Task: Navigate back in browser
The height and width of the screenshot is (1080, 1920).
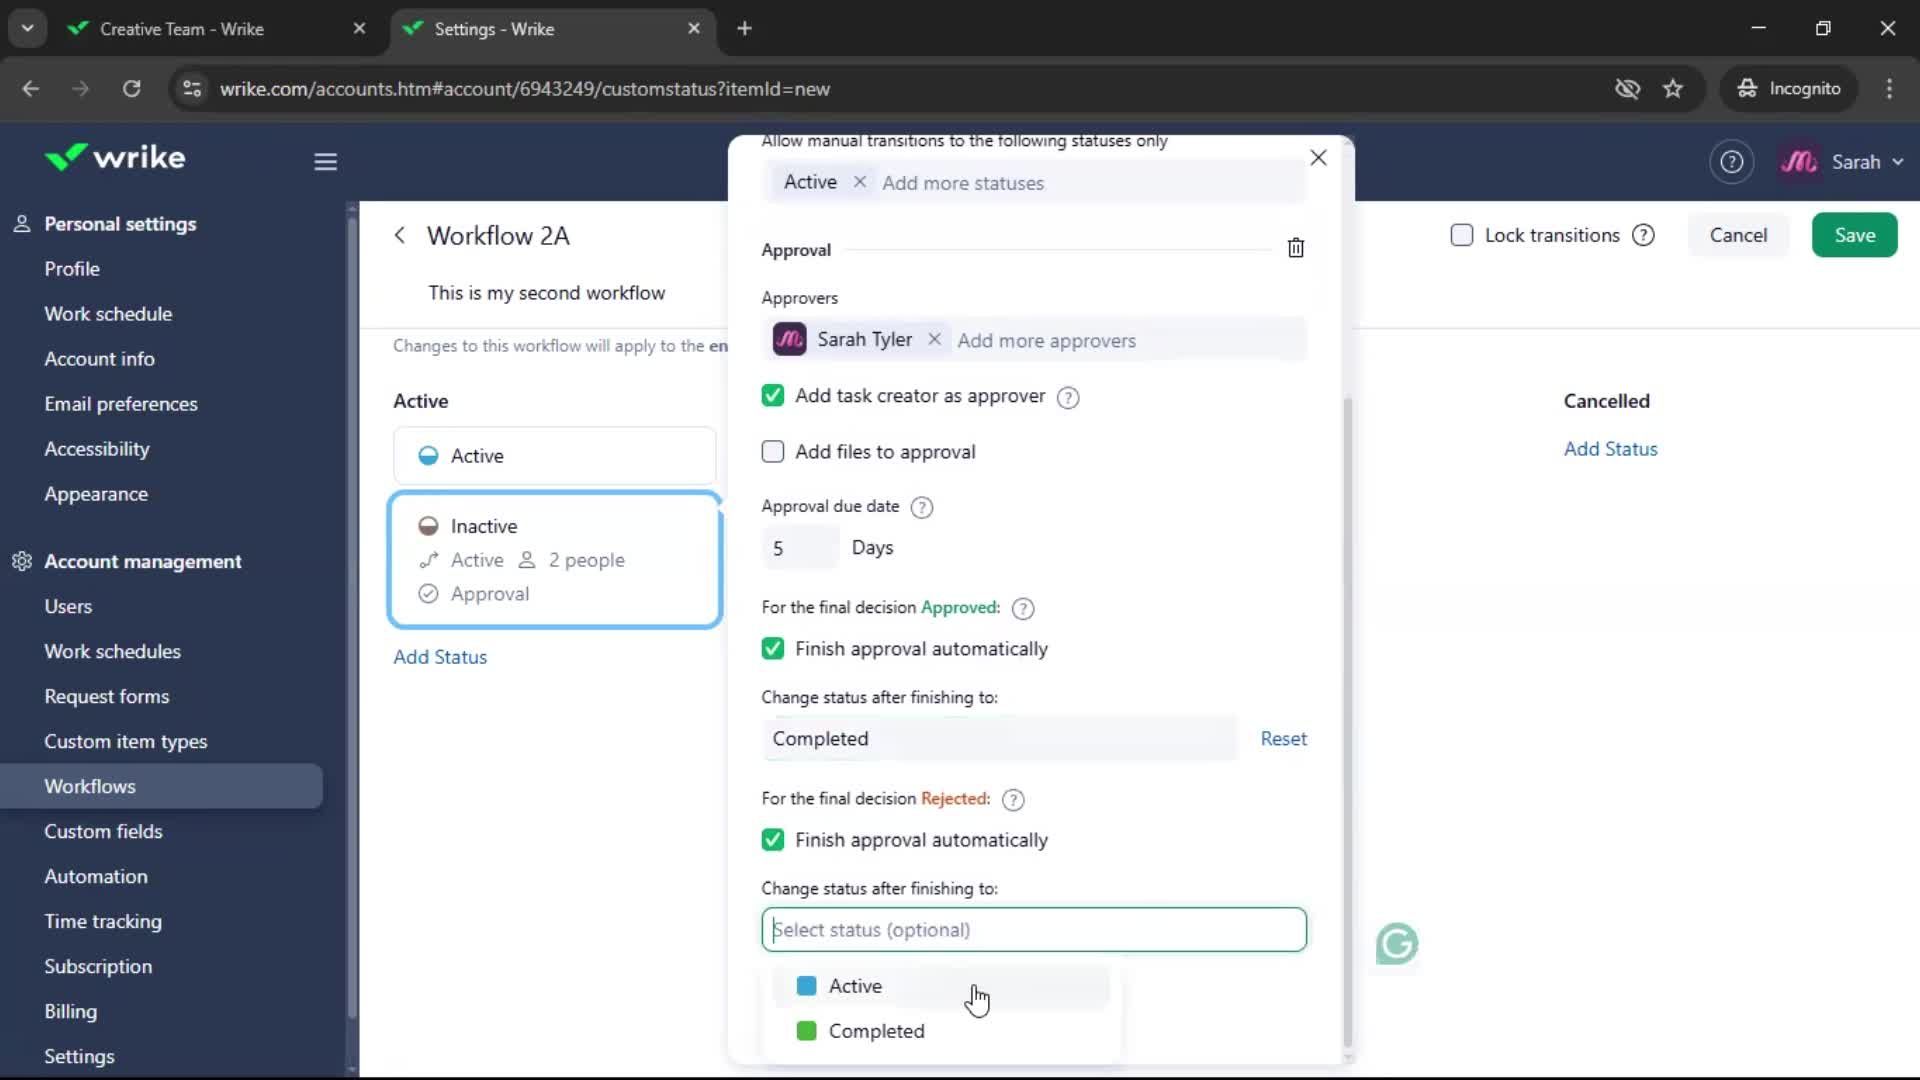Action: tap(31, 89)
